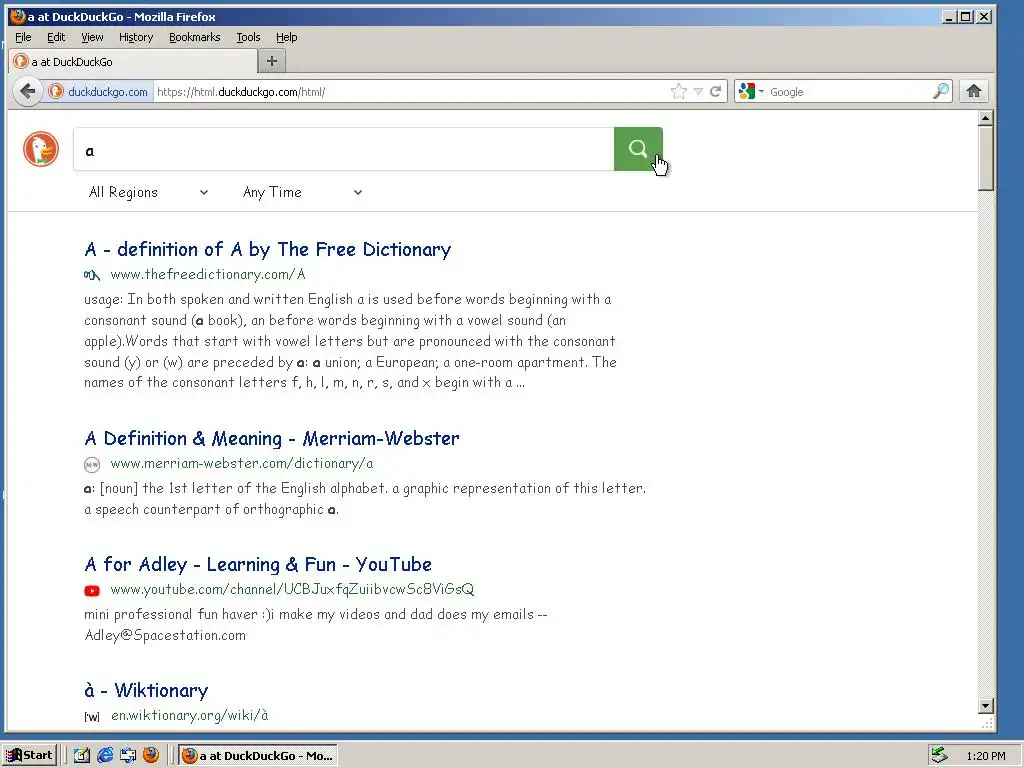1024x768 pixels.
Task: Click The Free Dictionary favicon
Action: (92, 275)
